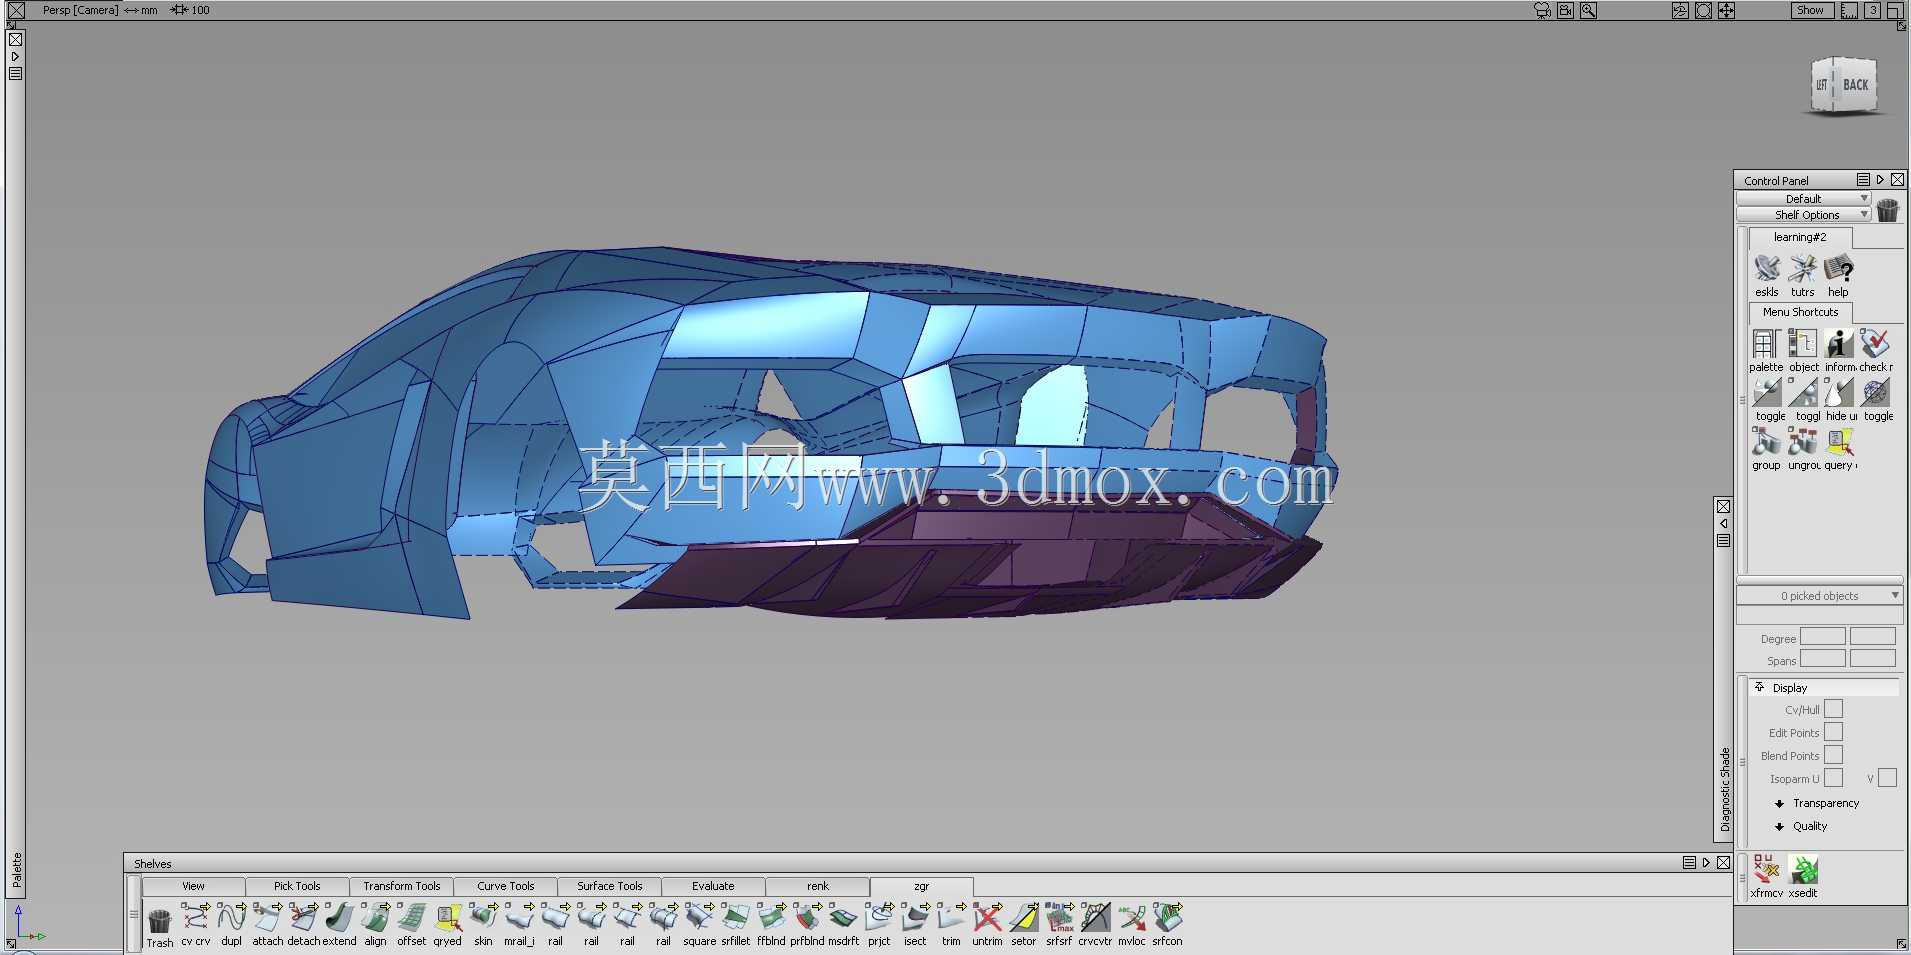Click the first Degree input field
Image resolution: width=1911 pixels, height=955 pixels.
pos(1823,637)
